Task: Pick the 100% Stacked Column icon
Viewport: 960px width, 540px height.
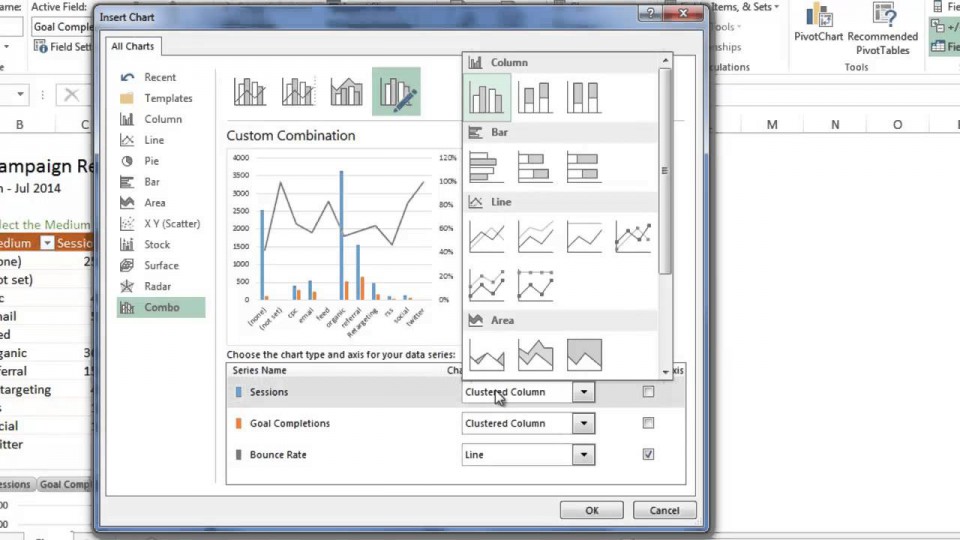Action: click(584, 98)
